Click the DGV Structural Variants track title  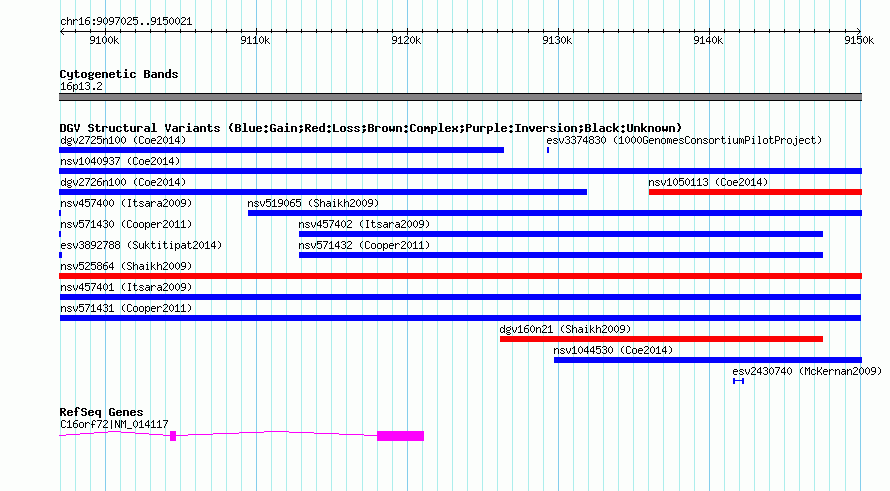coord(371,128)
